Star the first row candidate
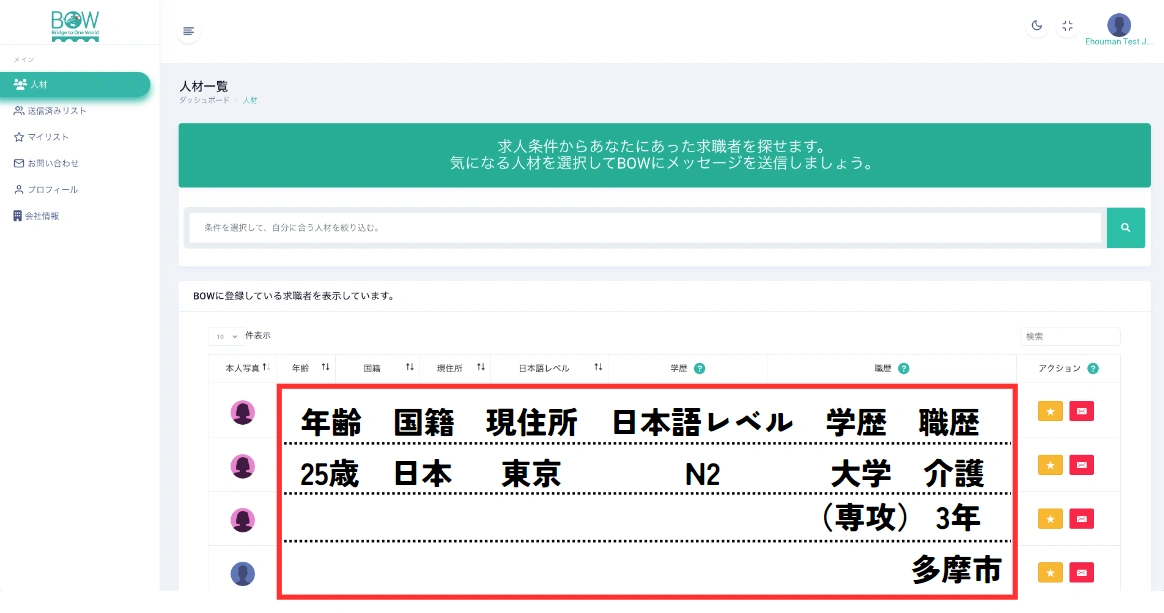Screen dimensions: 1164x613 pyautogui.click(x=1050, y=411)
